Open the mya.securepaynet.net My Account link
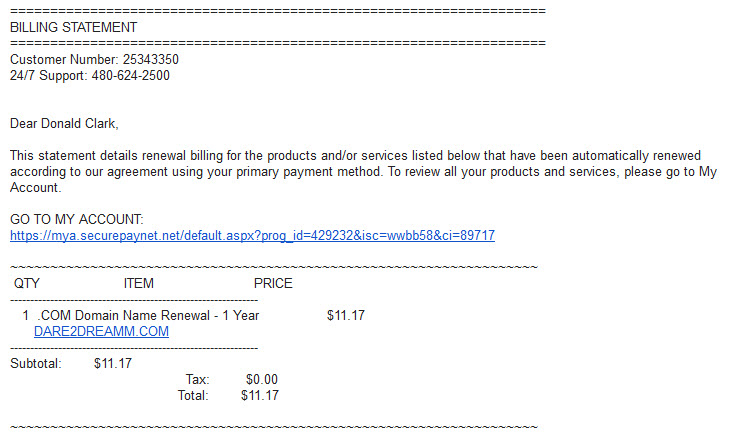Image resolution: width=729 pixels, height=444 pixels. 252,236
